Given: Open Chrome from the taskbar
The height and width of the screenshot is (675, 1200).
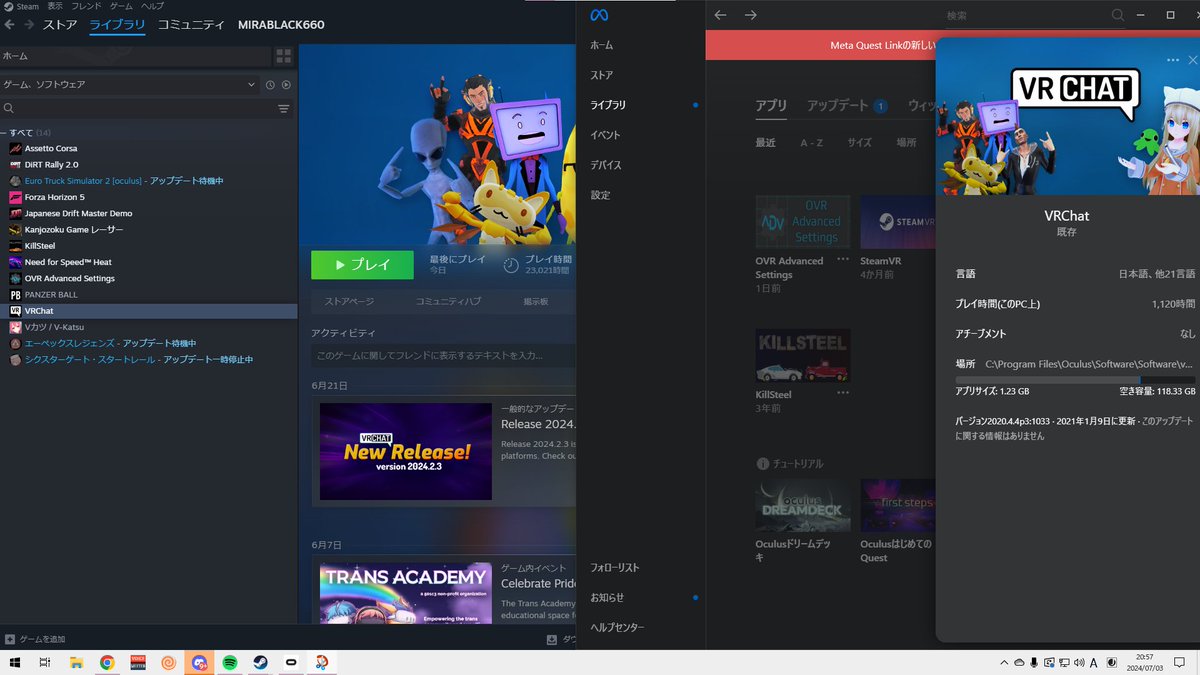Looking at the screenshot, I should click(106, 662).
